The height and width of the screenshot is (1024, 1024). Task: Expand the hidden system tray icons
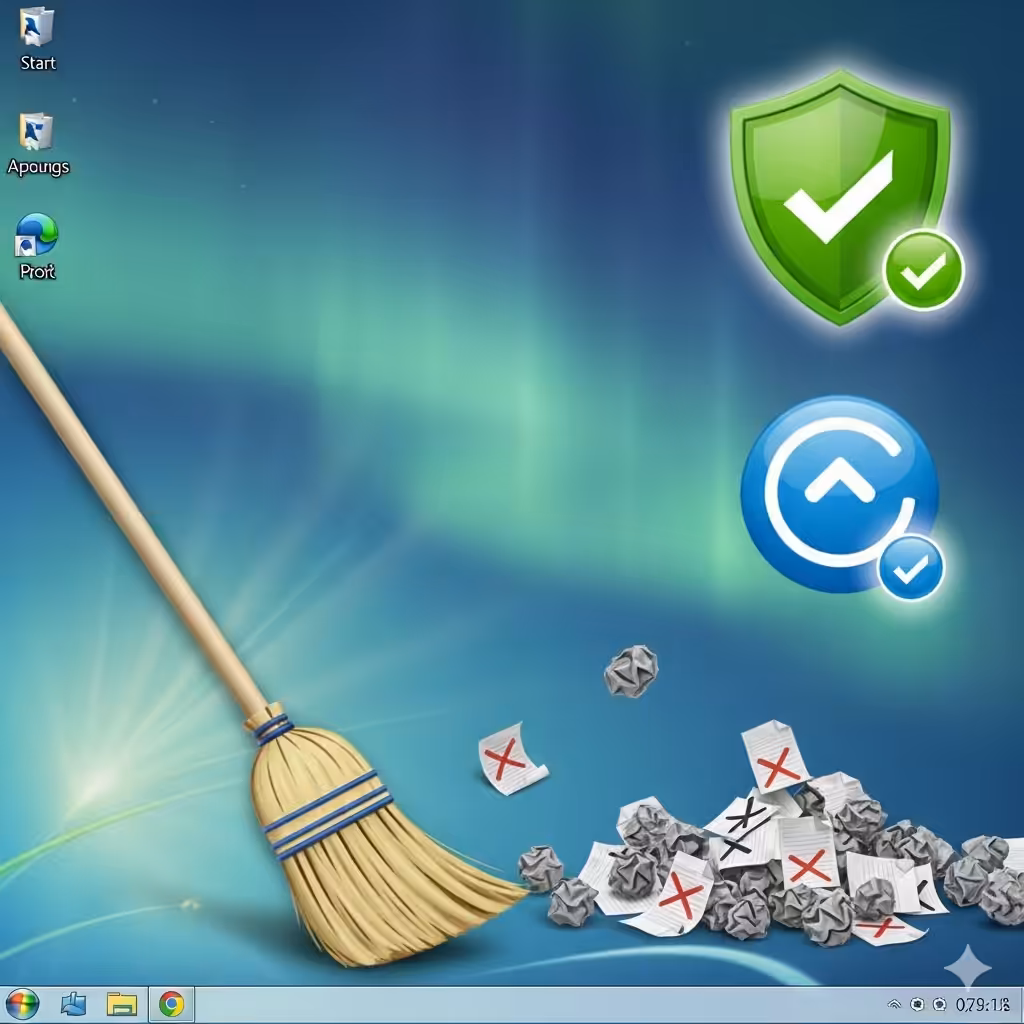point(894,1004)
